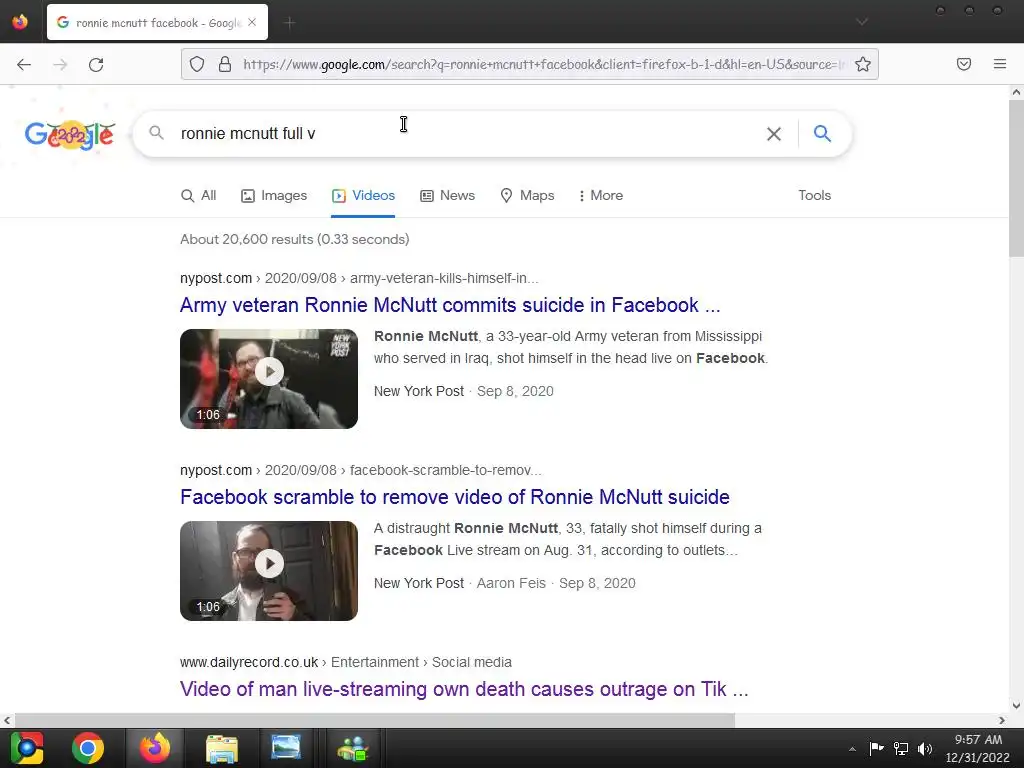Switch to Maps results tab

527,195
